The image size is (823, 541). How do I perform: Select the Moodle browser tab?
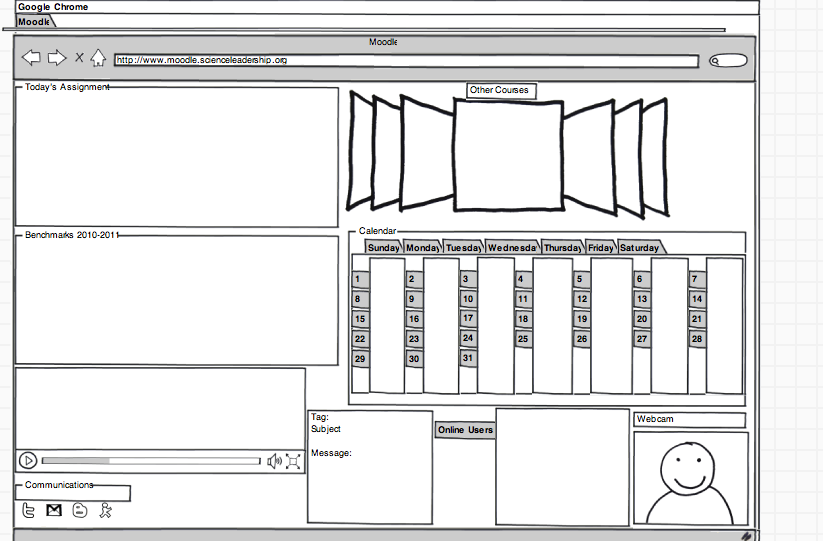pyautogui.click(x=34, y=22)
